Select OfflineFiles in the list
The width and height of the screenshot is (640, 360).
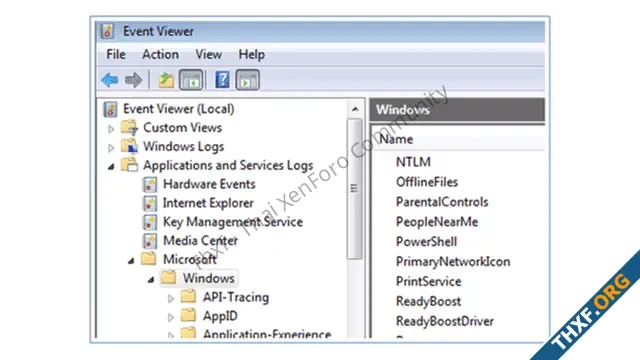point(427,182)
